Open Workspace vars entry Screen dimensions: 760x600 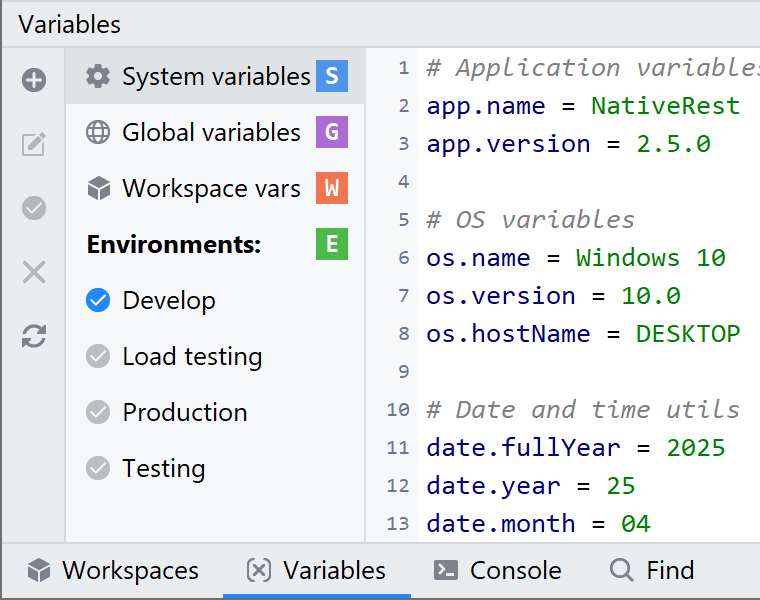point(215,188)
